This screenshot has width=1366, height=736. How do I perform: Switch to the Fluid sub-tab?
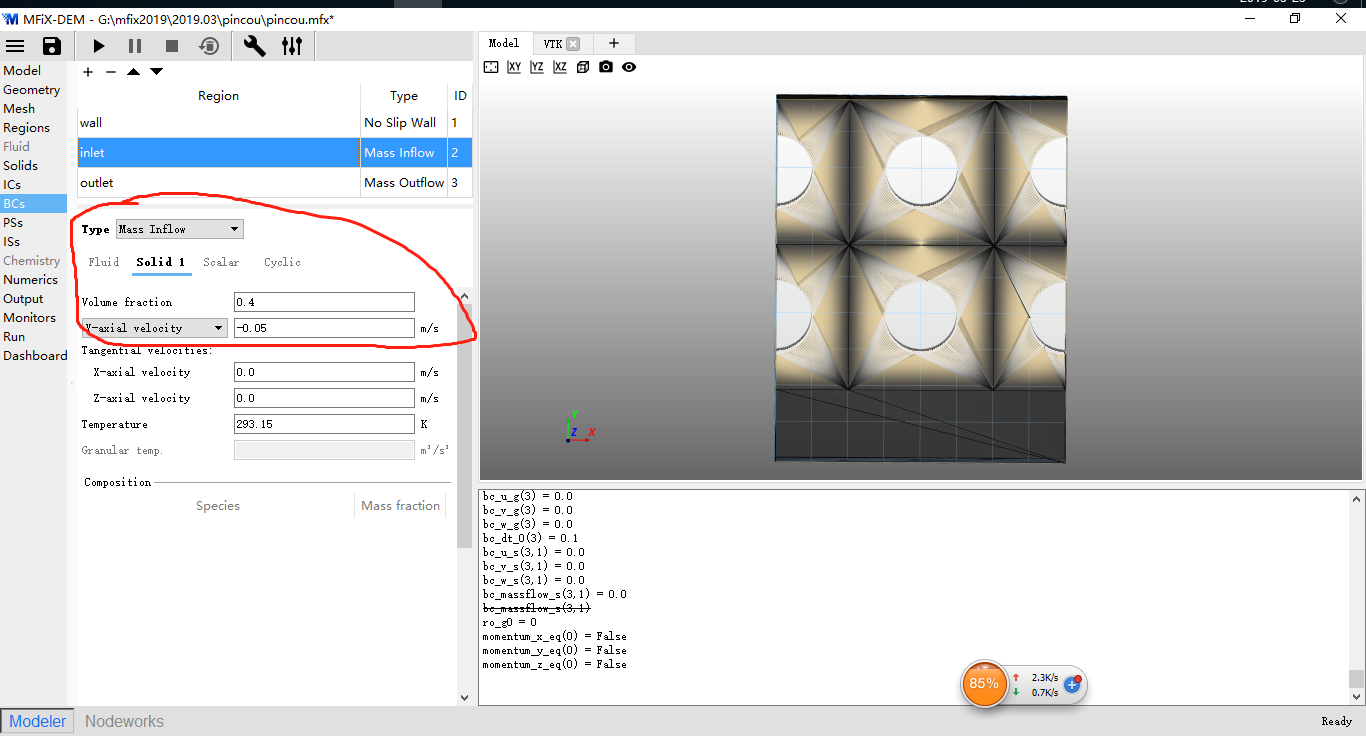(x=104, y=262)
